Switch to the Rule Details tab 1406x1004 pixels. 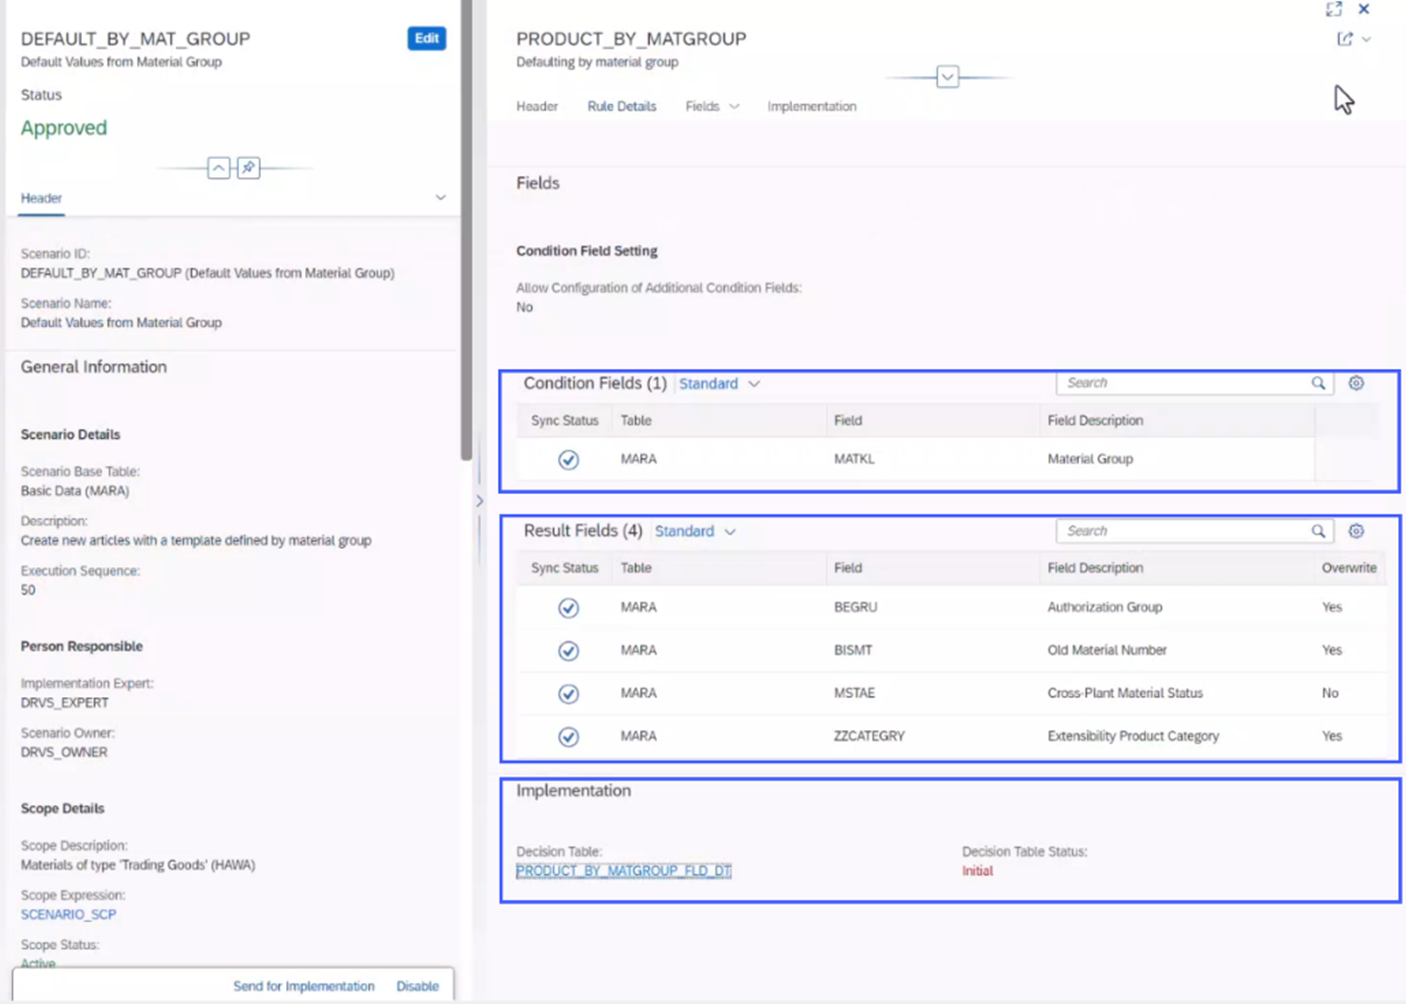tap(621, 106)
